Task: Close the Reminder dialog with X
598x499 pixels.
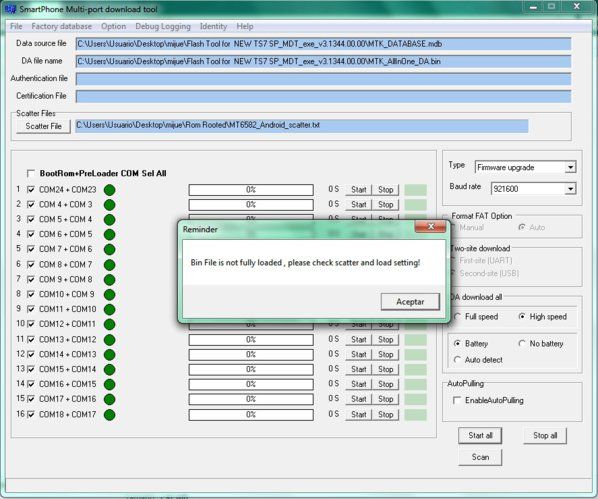Action: click(430, 227)
